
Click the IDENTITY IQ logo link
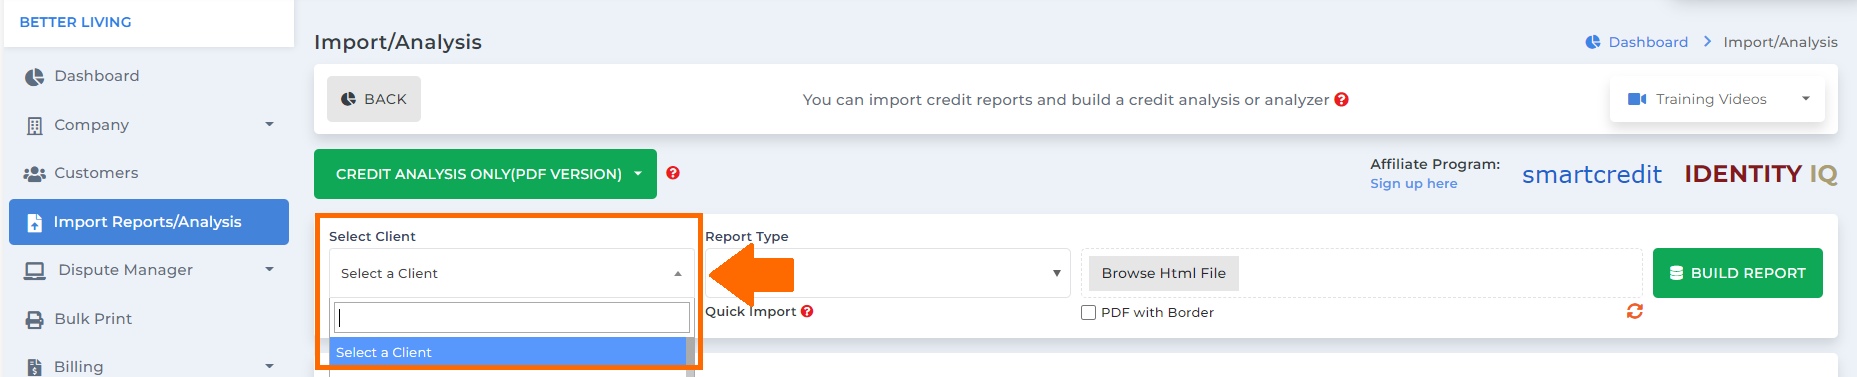coord(1761,174)
